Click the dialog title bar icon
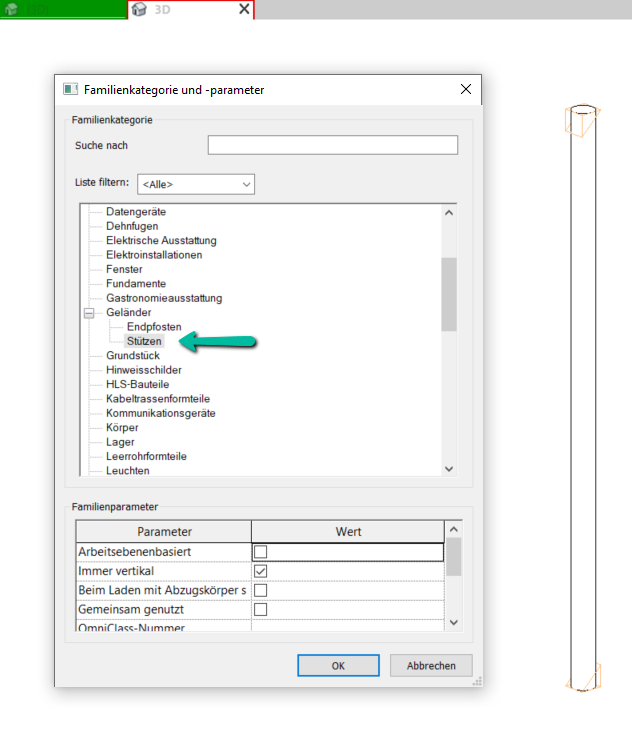Screen dimensions: 632x734 pos(70,89)
